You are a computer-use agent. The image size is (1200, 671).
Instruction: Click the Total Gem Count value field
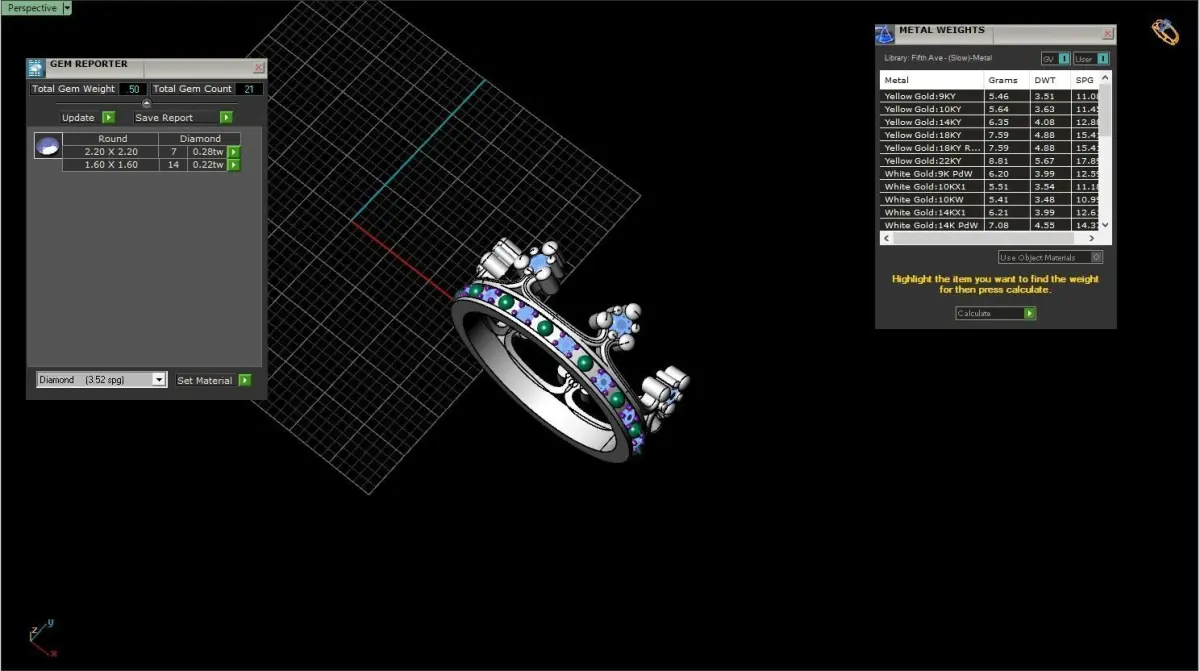click(x=249, y=89)
